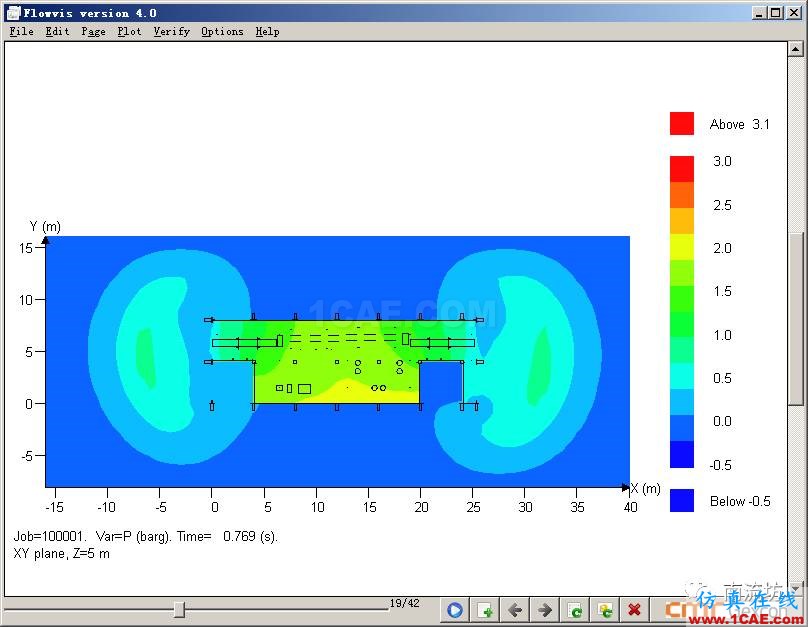Click the Flowvis title bar icon

(13, 13)
